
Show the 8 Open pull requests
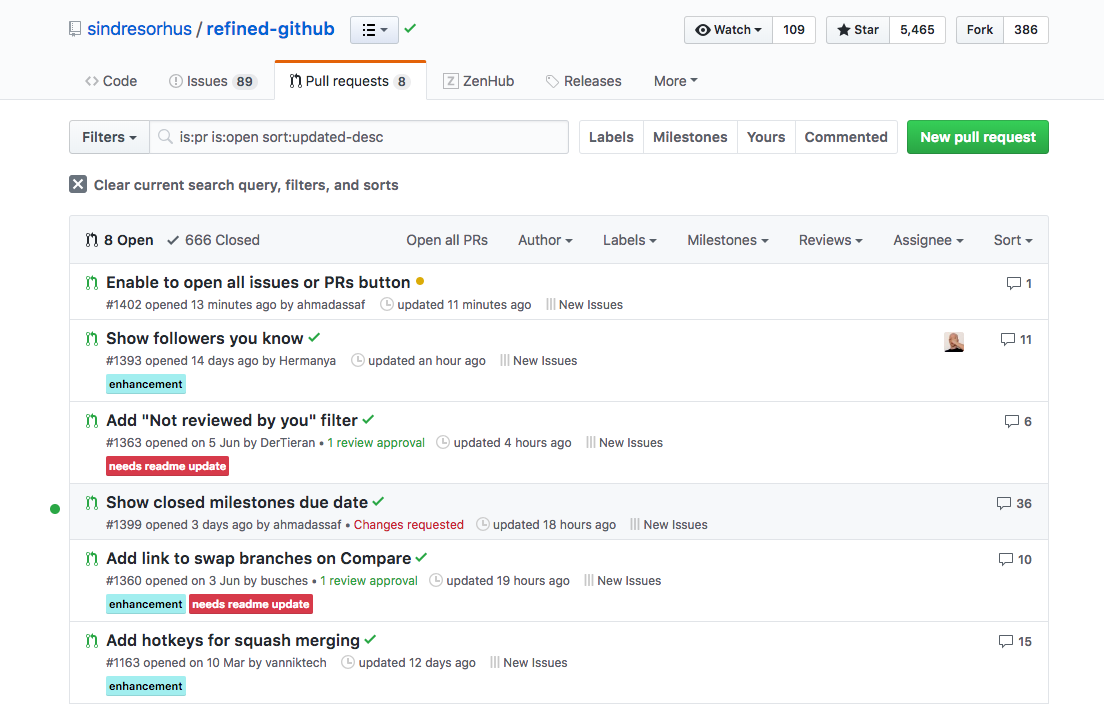click(120, 240)
